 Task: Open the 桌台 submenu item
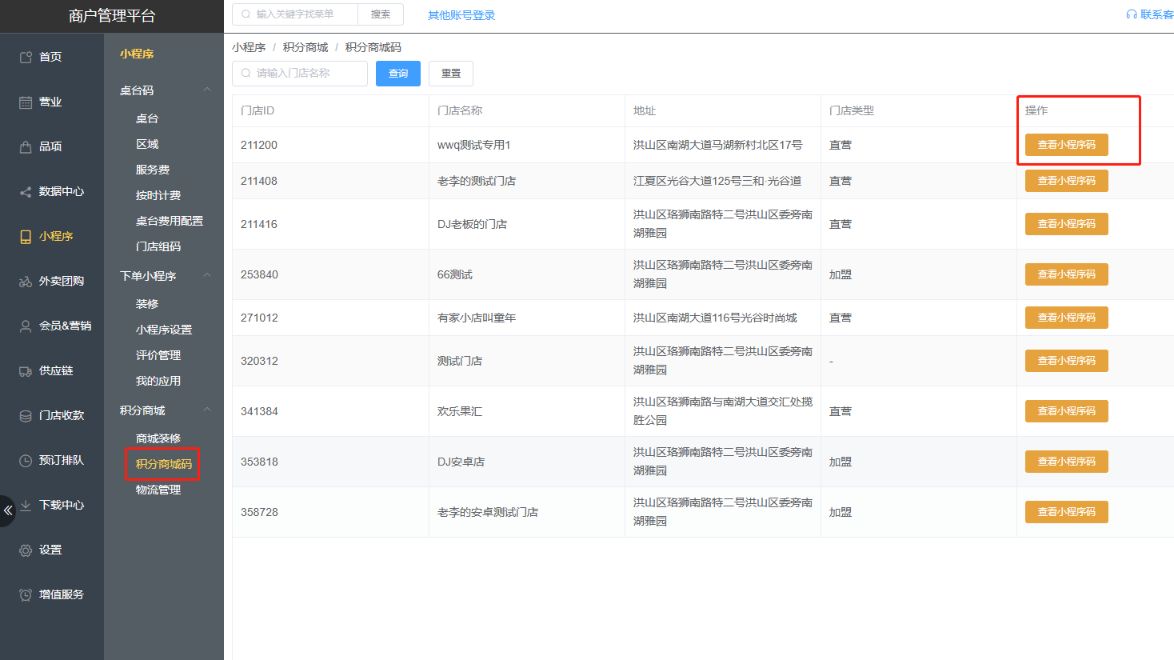click(x=147, y=118)
